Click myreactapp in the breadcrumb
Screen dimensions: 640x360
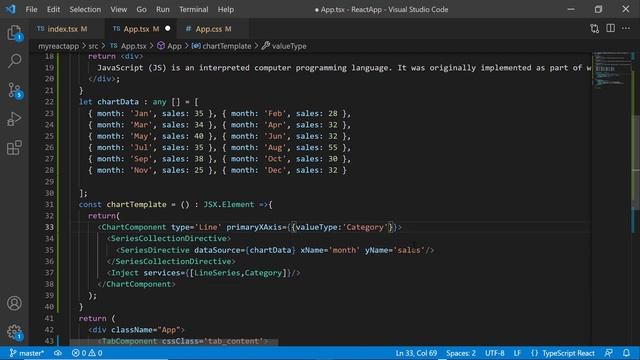point(58,46)
